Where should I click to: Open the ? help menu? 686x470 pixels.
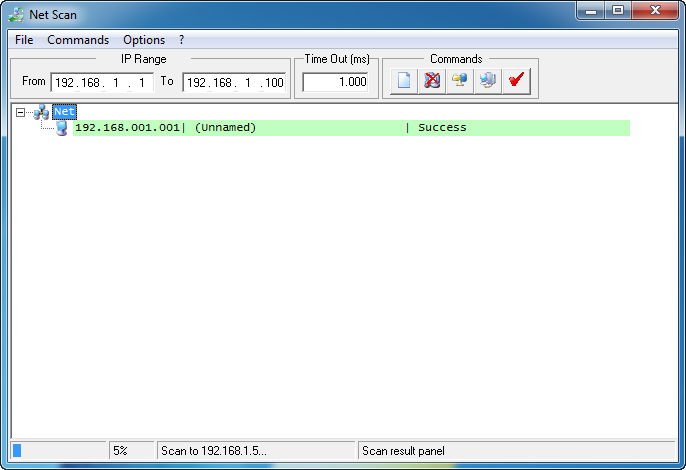coord(181,40)
